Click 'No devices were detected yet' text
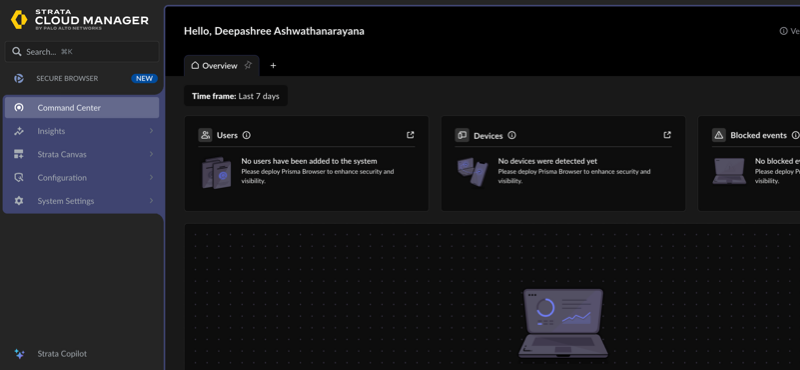 pyautogui.click(x=547, y=161)
